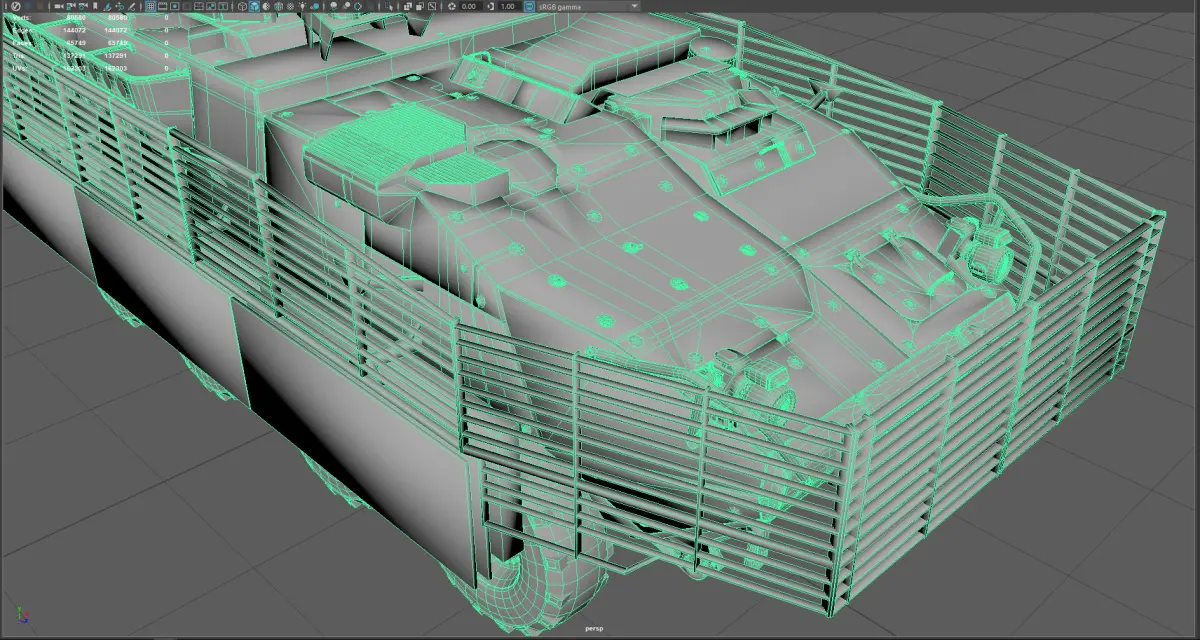Toggle the Motion Blur icon
The image size is (1200, 640).
[346, 6]
